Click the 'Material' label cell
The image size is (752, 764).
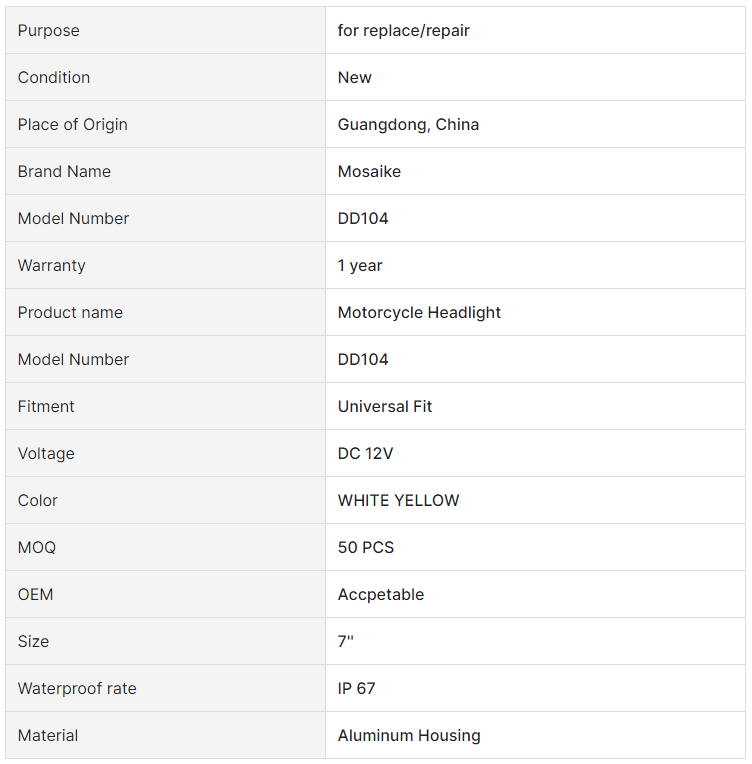[x=165, y=735]
